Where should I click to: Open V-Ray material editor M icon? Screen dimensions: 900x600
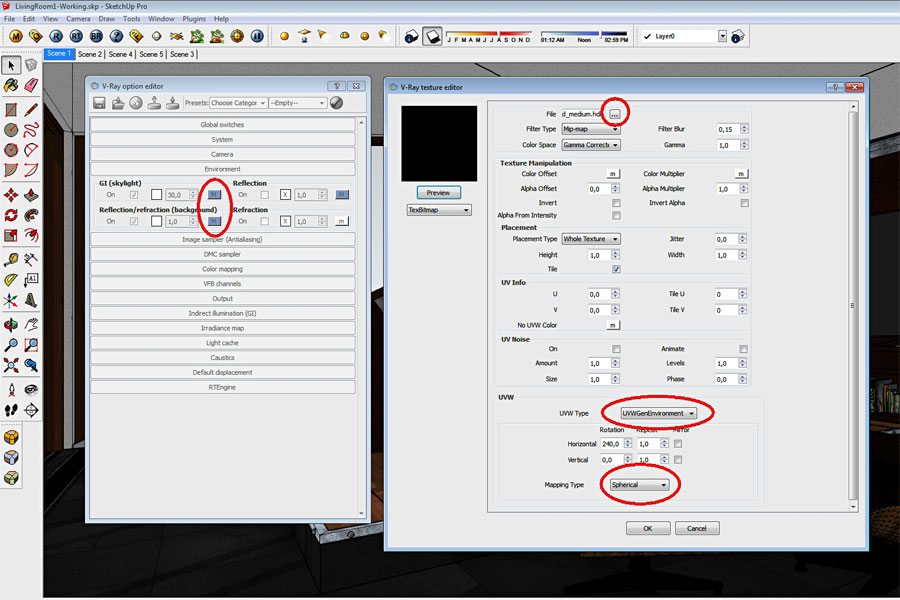pos(16,36)
